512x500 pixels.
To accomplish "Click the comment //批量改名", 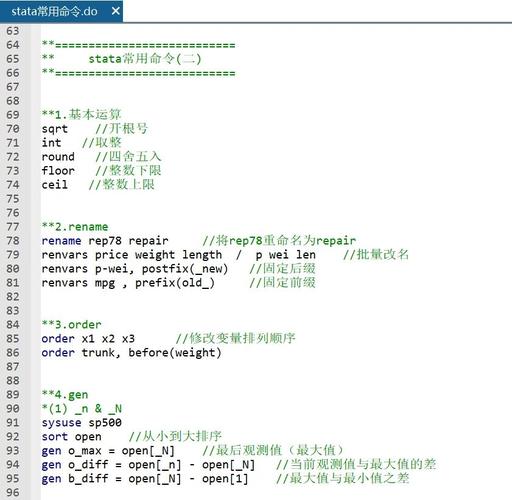I will tap(376, 255).
